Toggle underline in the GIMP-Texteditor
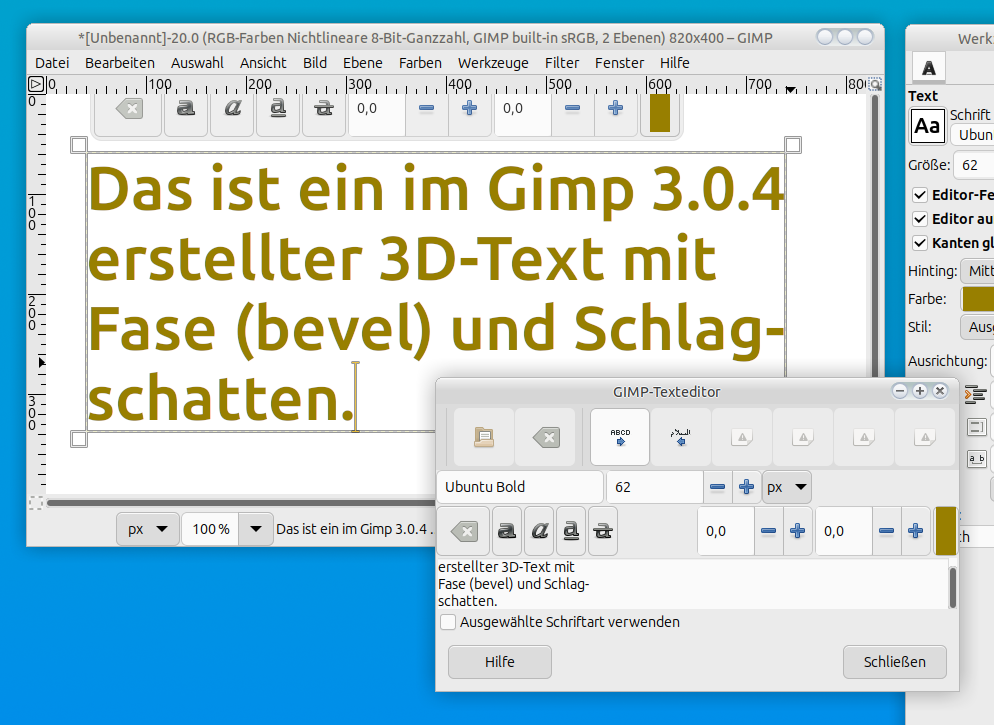This screenshot has height=725, width=994. click(571, 531)
